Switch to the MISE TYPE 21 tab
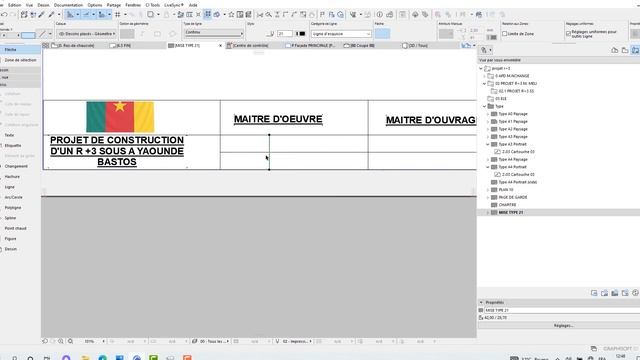This screenshot has width=640, height=360. (x=187, y=46)
